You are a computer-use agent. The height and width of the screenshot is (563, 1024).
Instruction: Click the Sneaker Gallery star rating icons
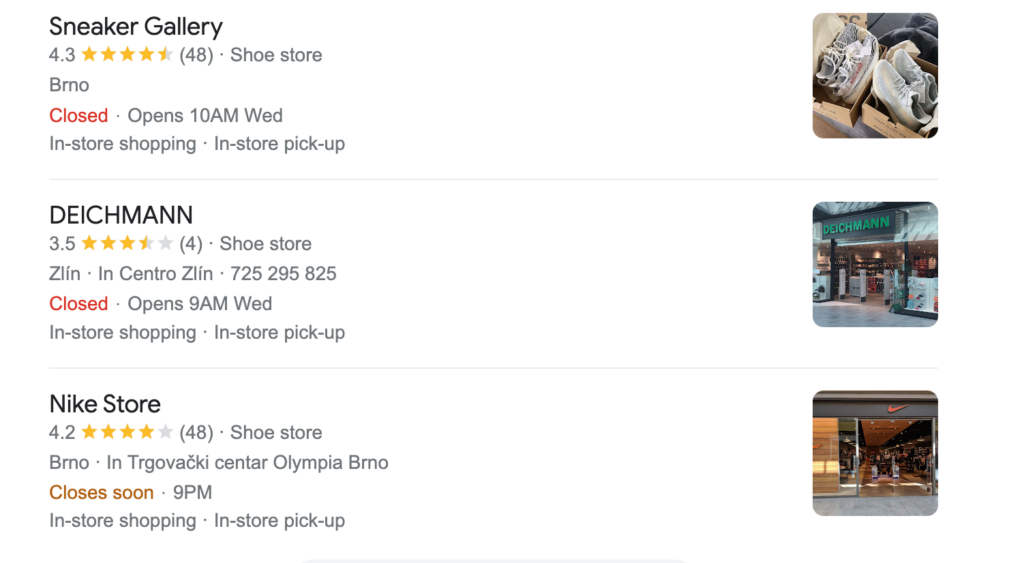coord(127,55)
